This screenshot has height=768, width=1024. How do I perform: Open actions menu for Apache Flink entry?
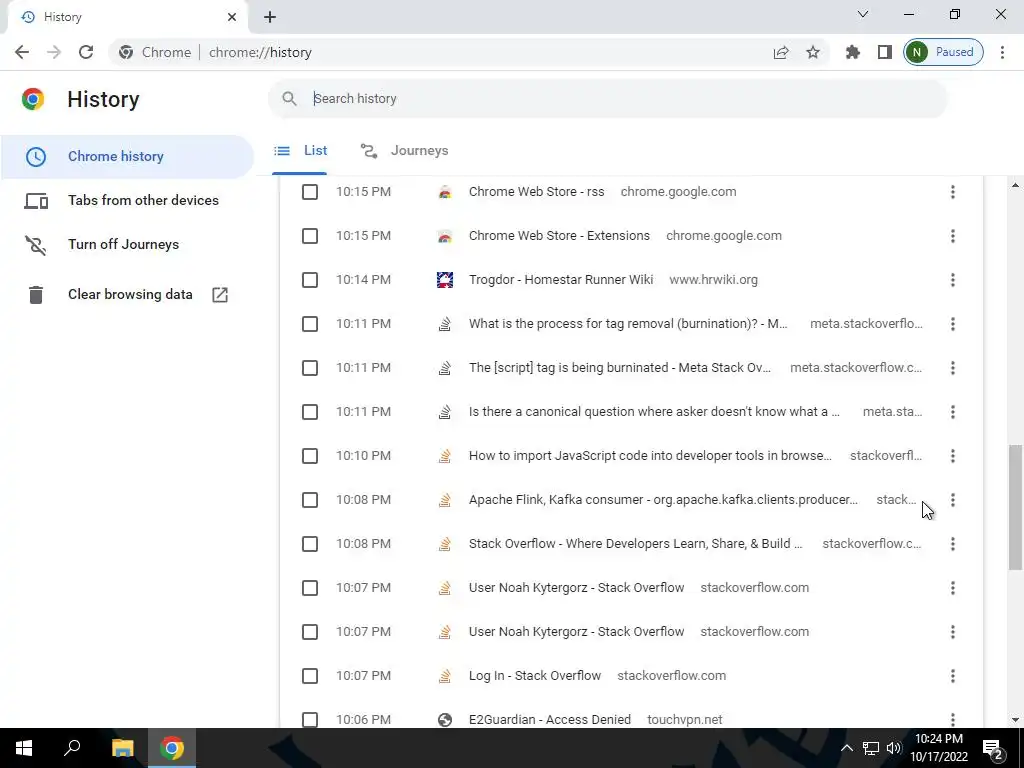tap(953, 500)
